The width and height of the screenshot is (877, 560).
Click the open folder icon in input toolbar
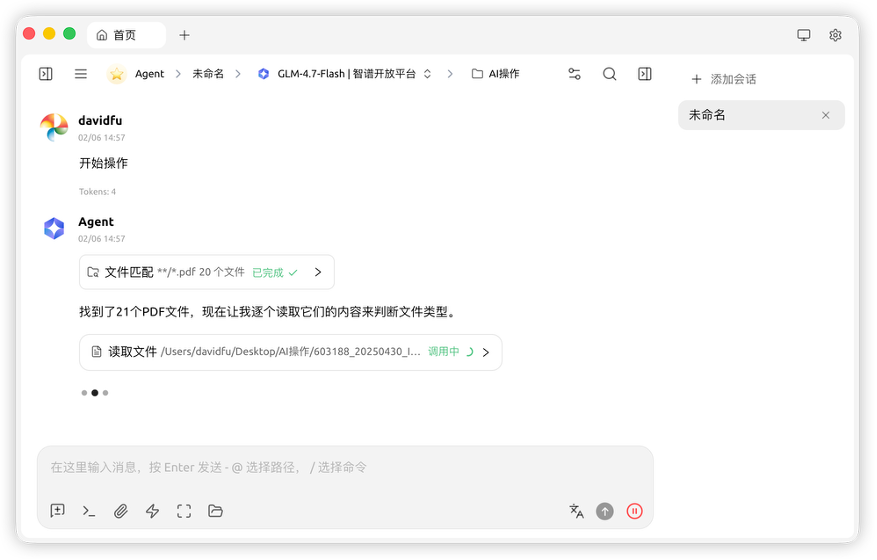pos(215,511)
